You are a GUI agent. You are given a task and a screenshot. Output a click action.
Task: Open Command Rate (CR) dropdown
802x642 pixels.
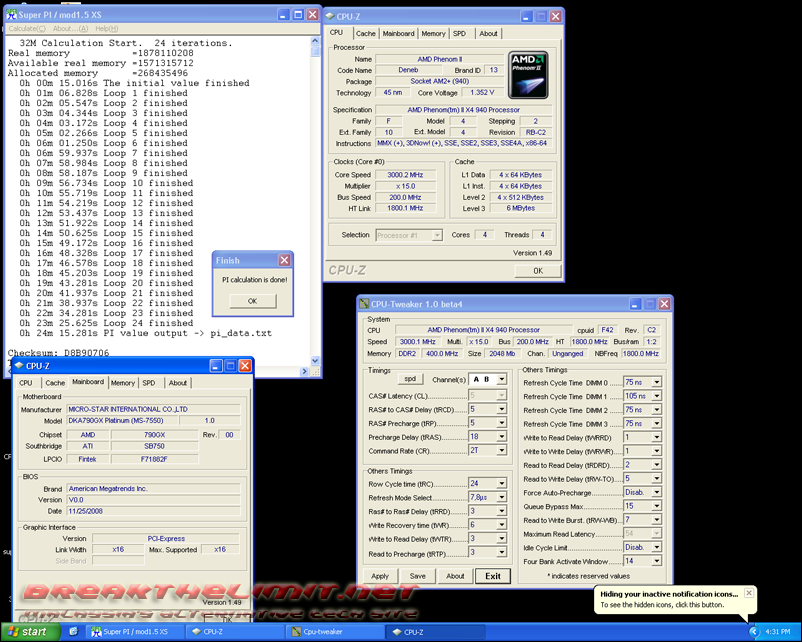(502, 451)
